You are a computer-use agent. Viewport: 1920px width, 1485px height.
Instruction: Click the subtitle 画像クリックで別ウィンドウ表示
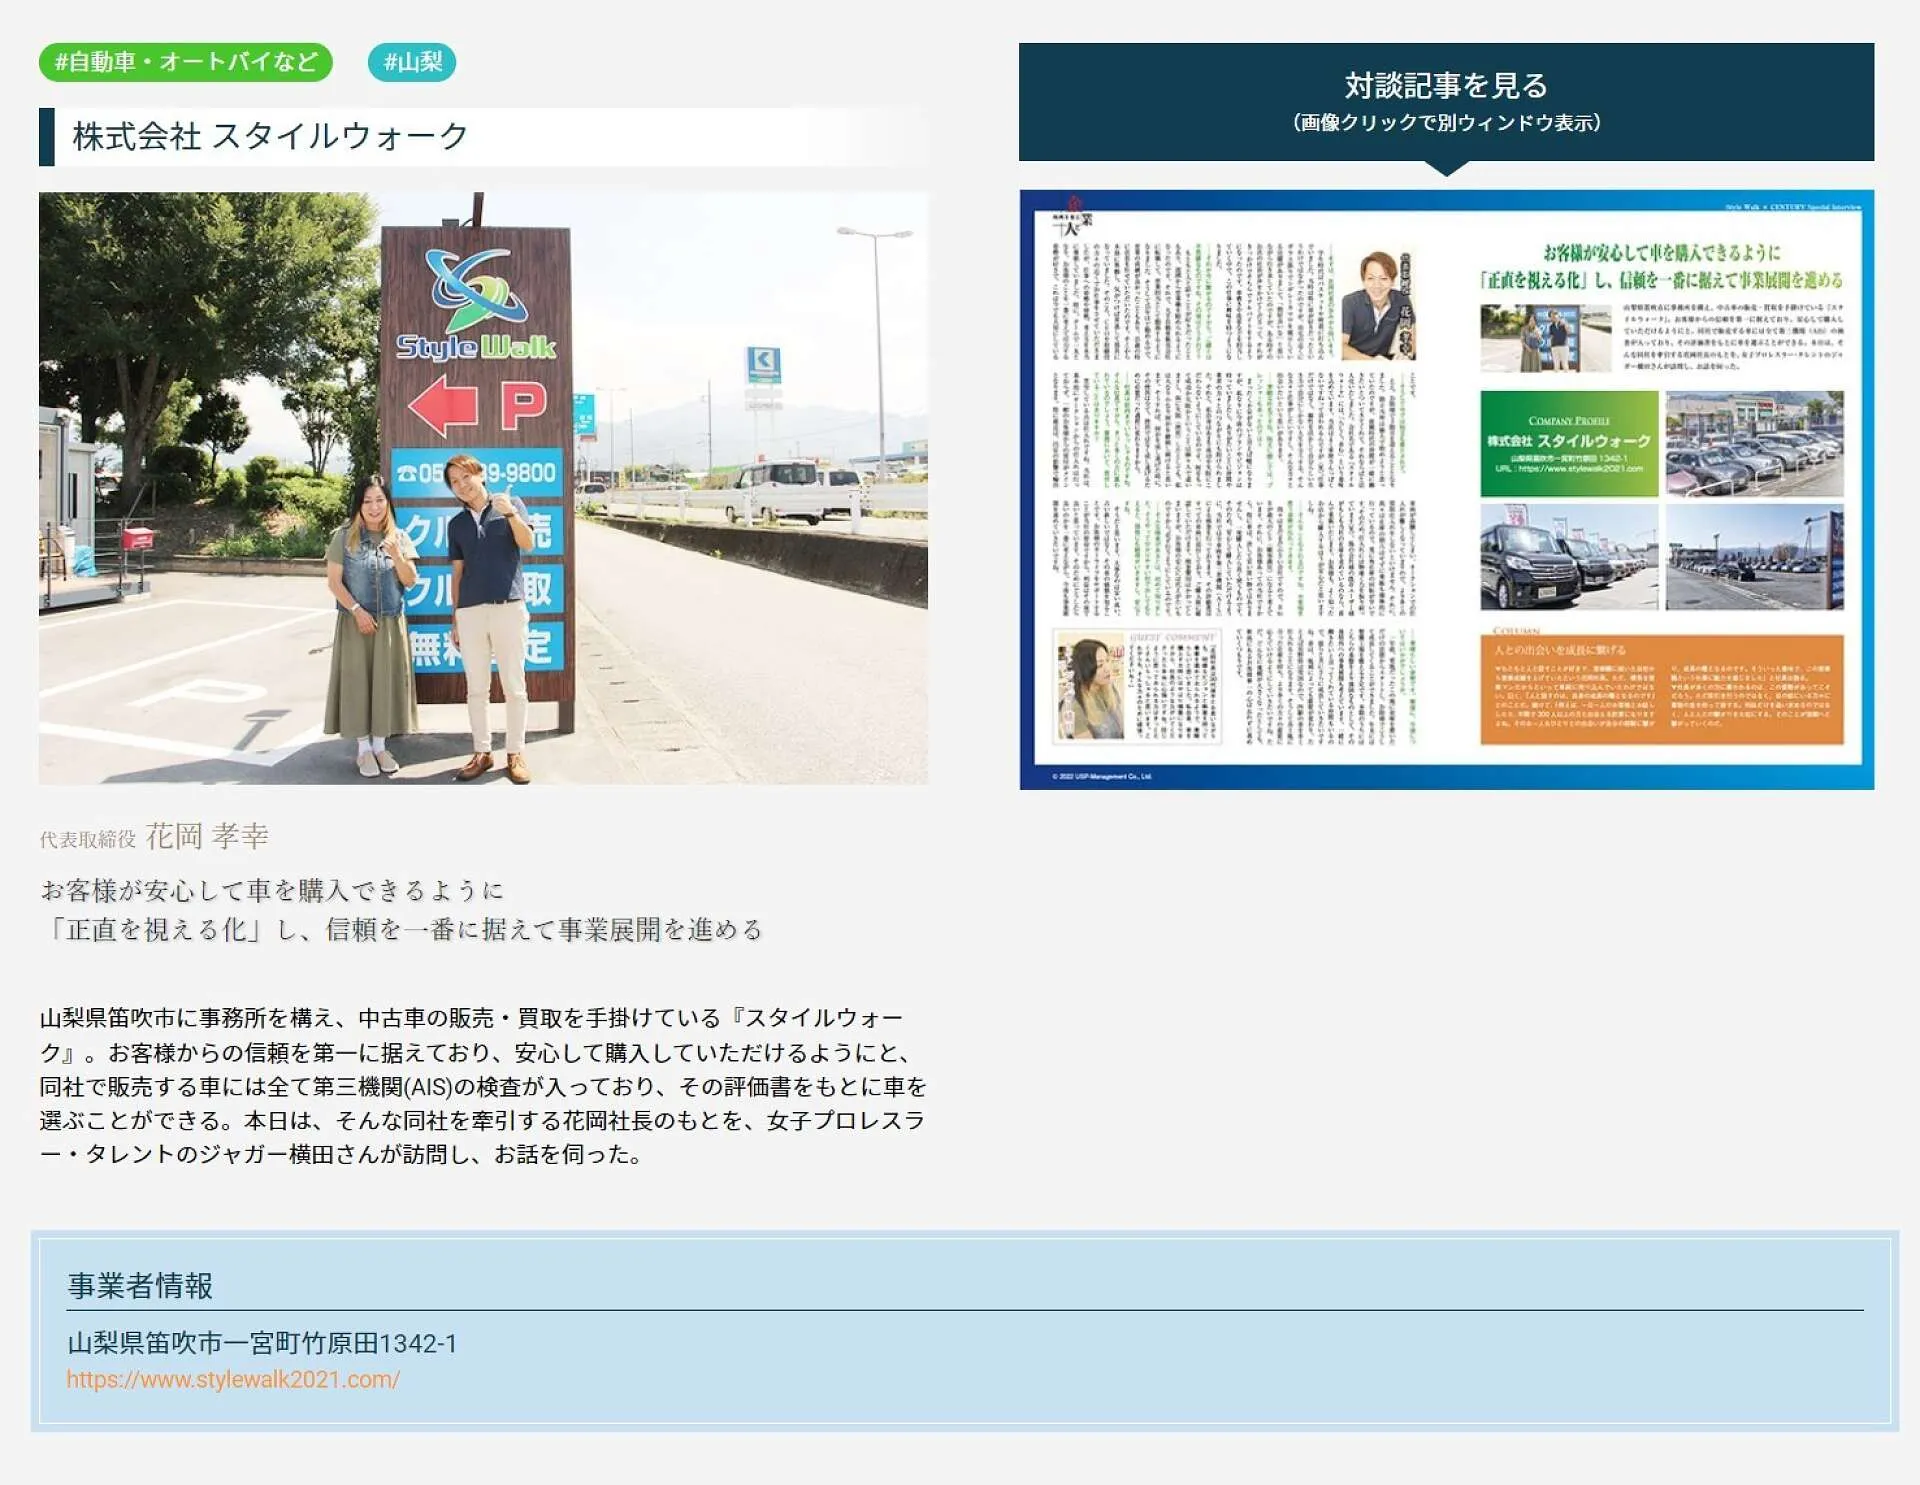tap(1446, 123)
